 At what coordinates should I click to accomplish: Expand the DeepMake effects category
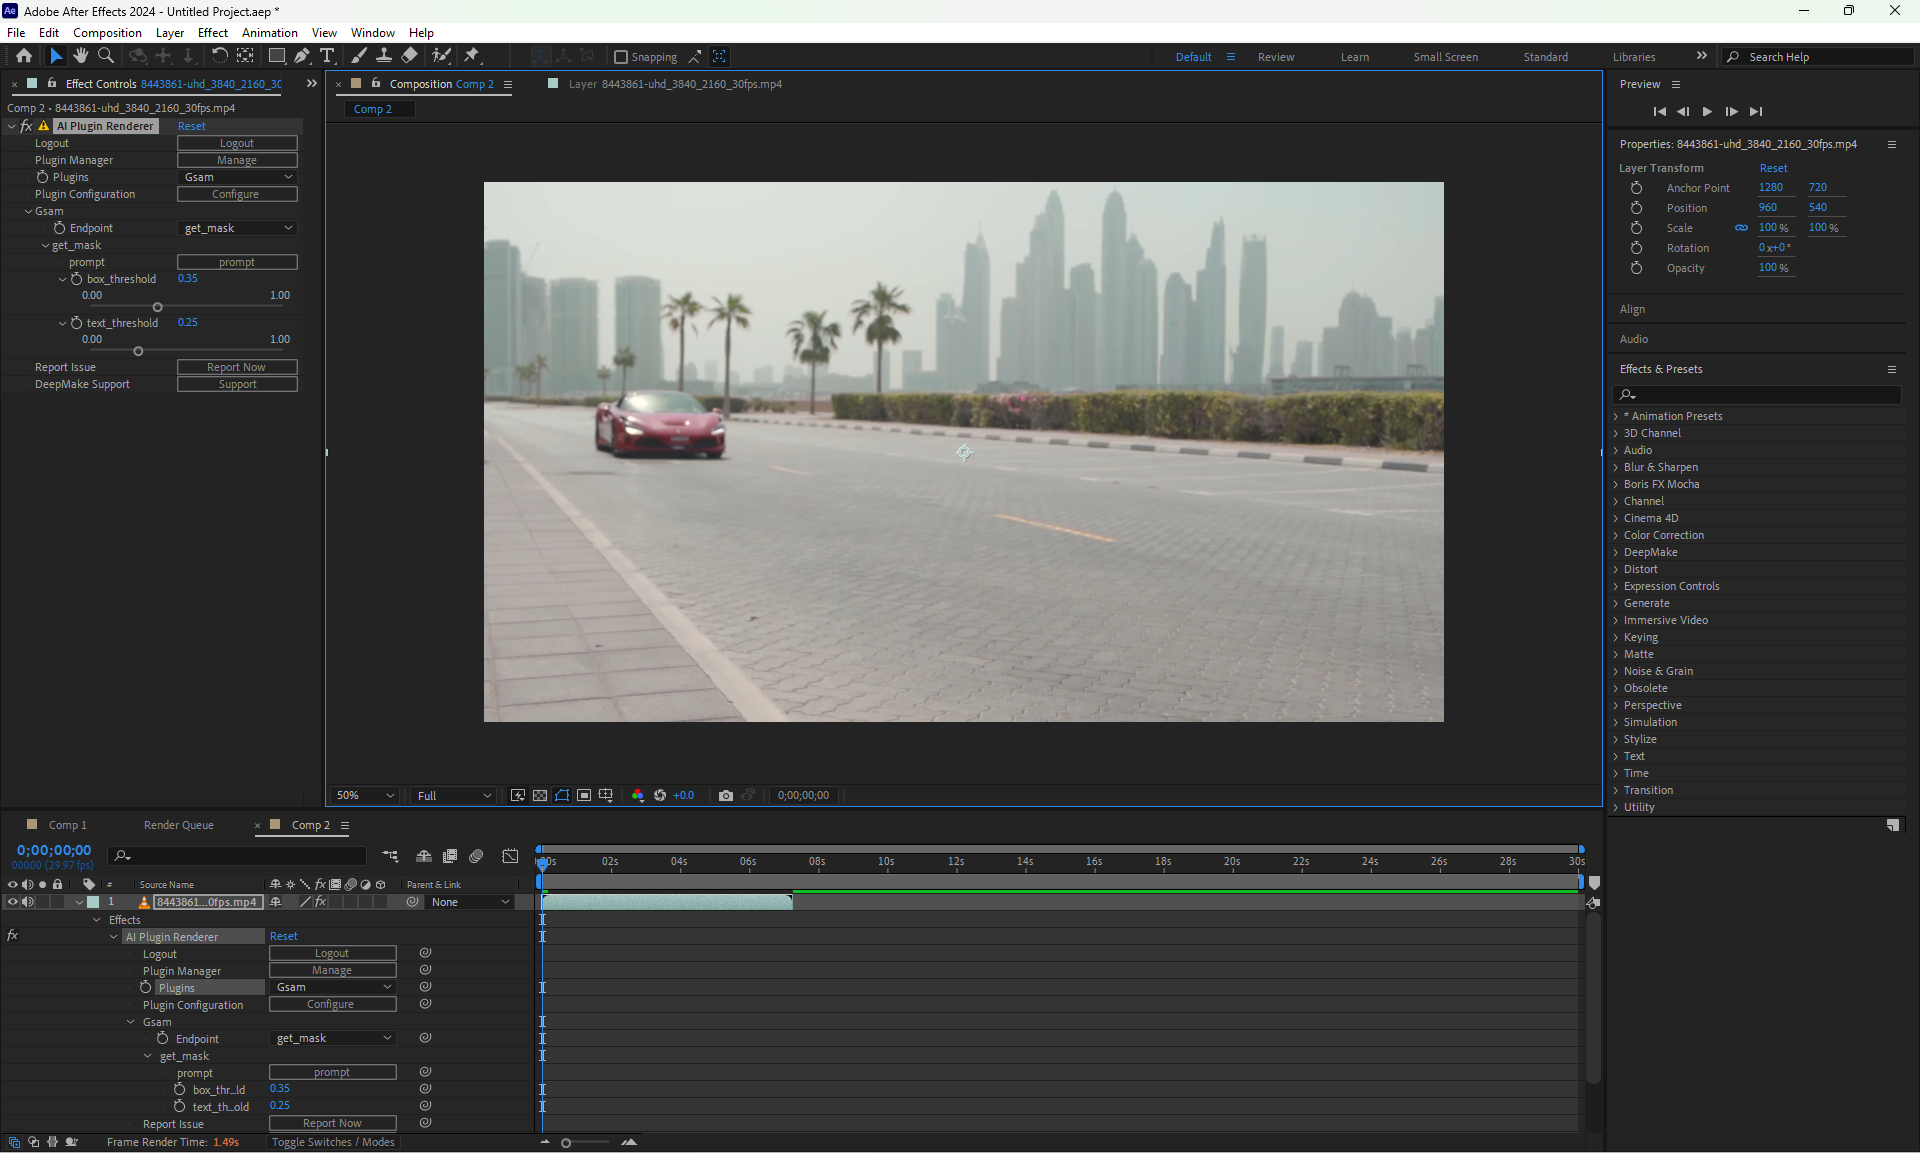tap(1616, 553)
